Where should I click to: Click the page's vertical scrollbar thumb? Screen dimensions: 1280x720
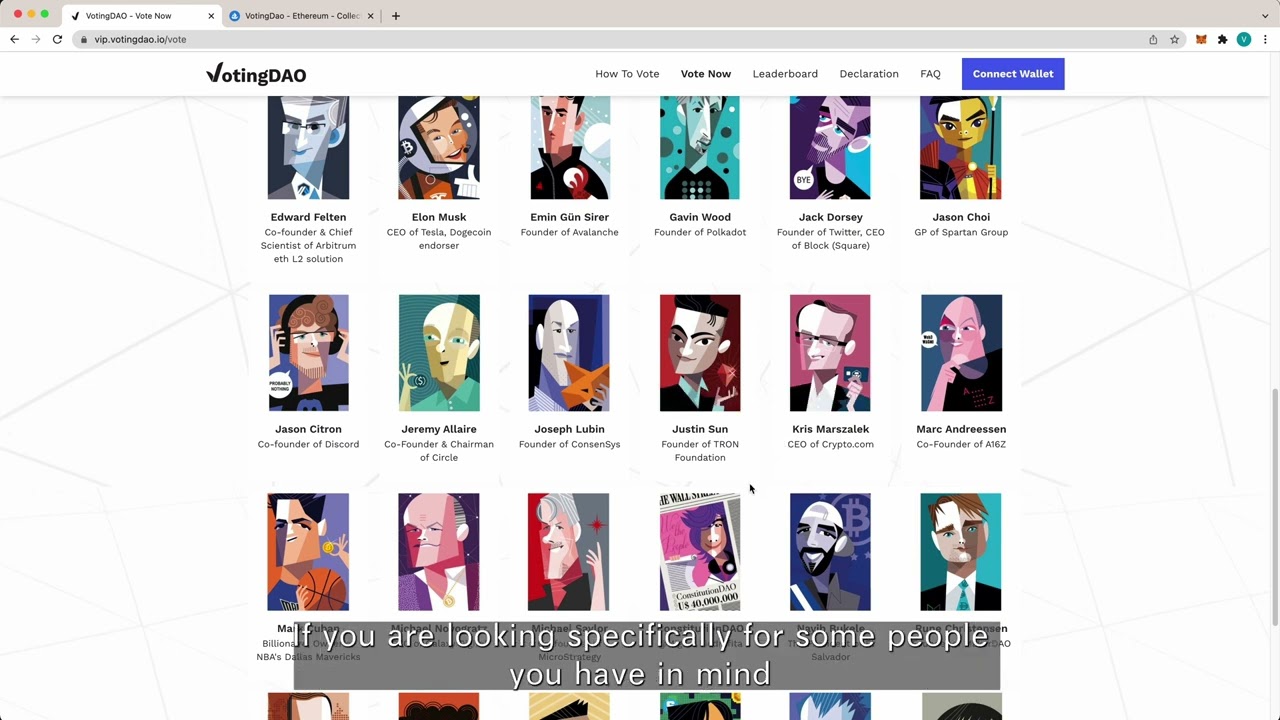click(1274, 508)
